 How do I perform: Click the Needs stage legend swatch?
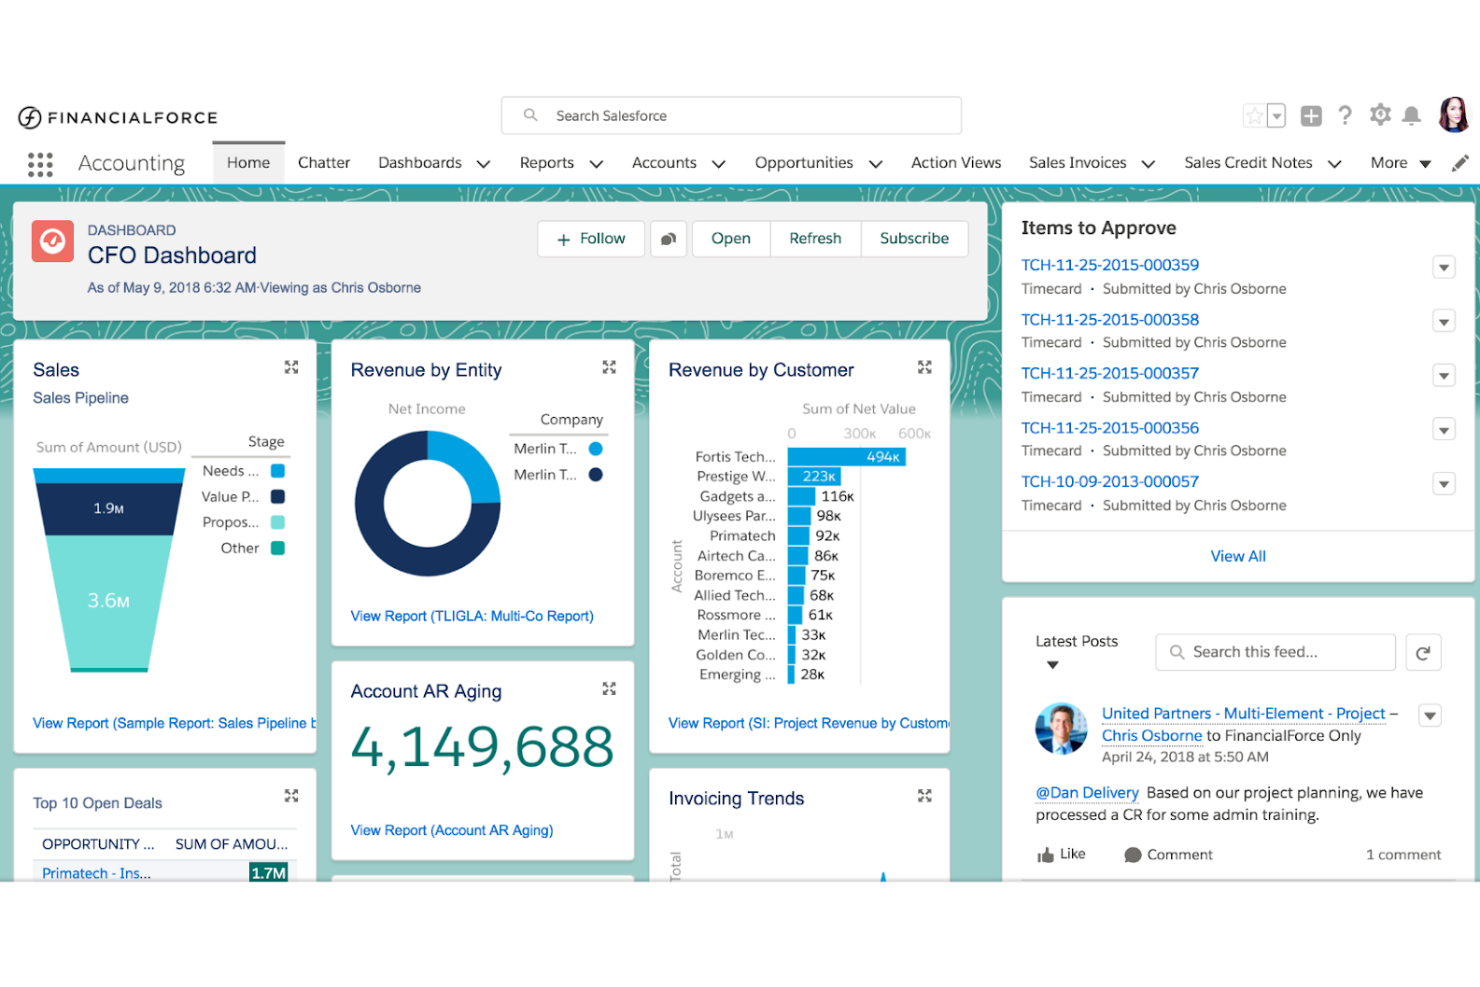tap(278, 470)
